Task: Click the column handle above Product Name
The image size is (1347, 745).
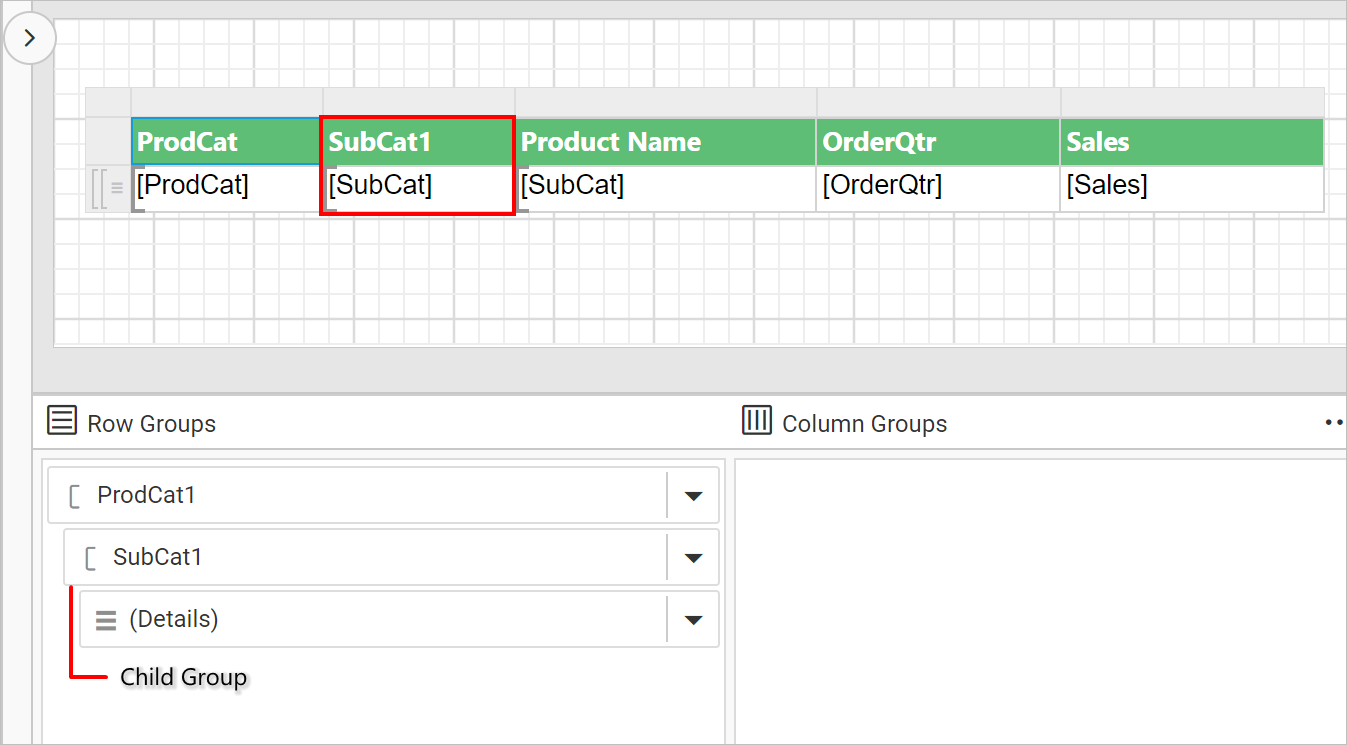Action: pos(666,102)
